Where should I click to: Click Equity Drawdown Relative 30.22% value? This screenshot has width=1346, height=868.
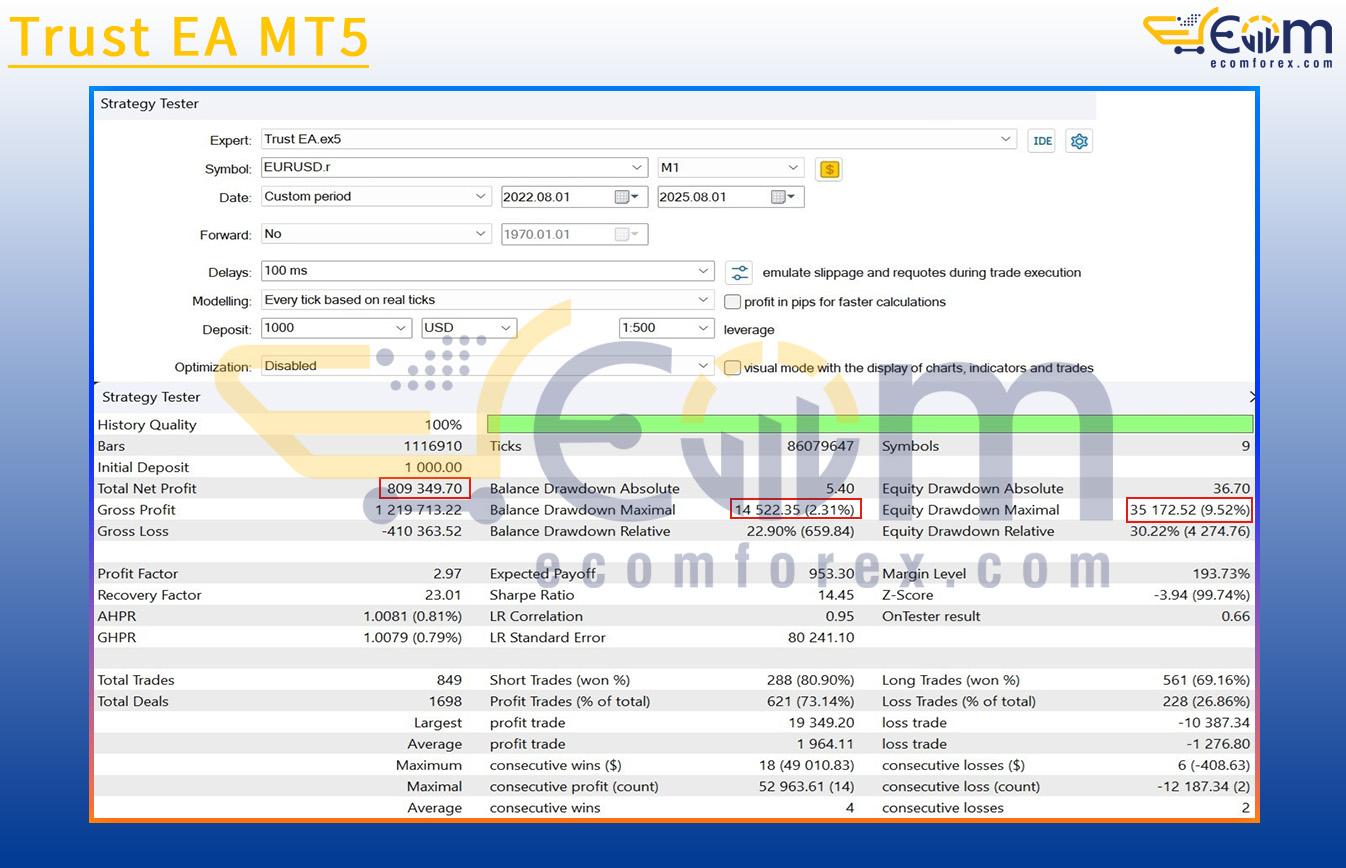[x=1189, y=531]
